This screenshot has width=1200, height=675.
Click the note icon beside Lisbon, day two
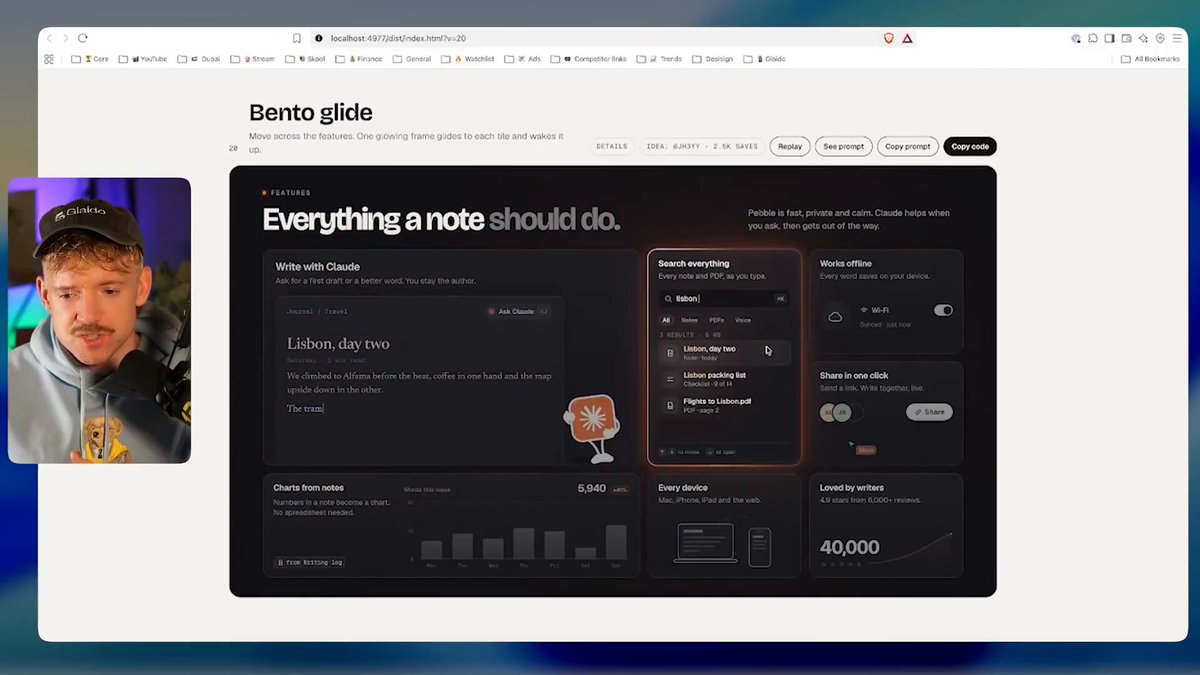pyautogui.click(x=670, y=353)
